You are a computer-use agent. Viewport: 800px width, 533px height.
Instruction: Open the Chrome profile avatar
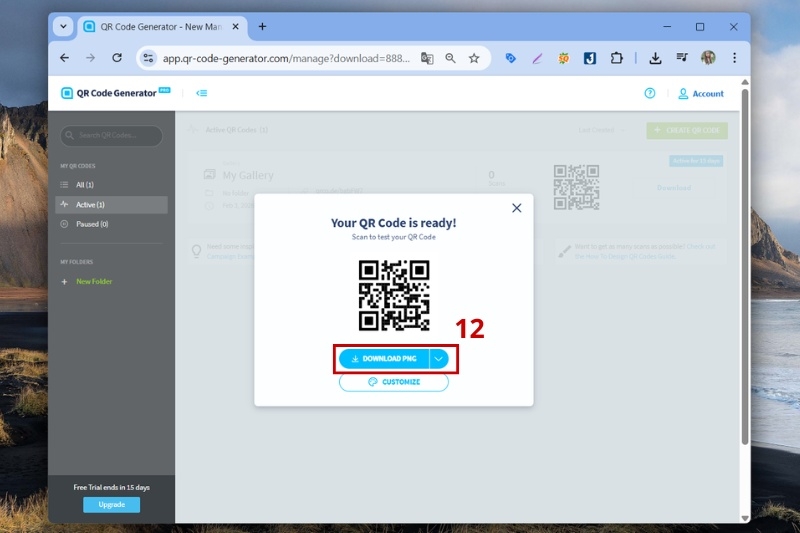[708, 58]
